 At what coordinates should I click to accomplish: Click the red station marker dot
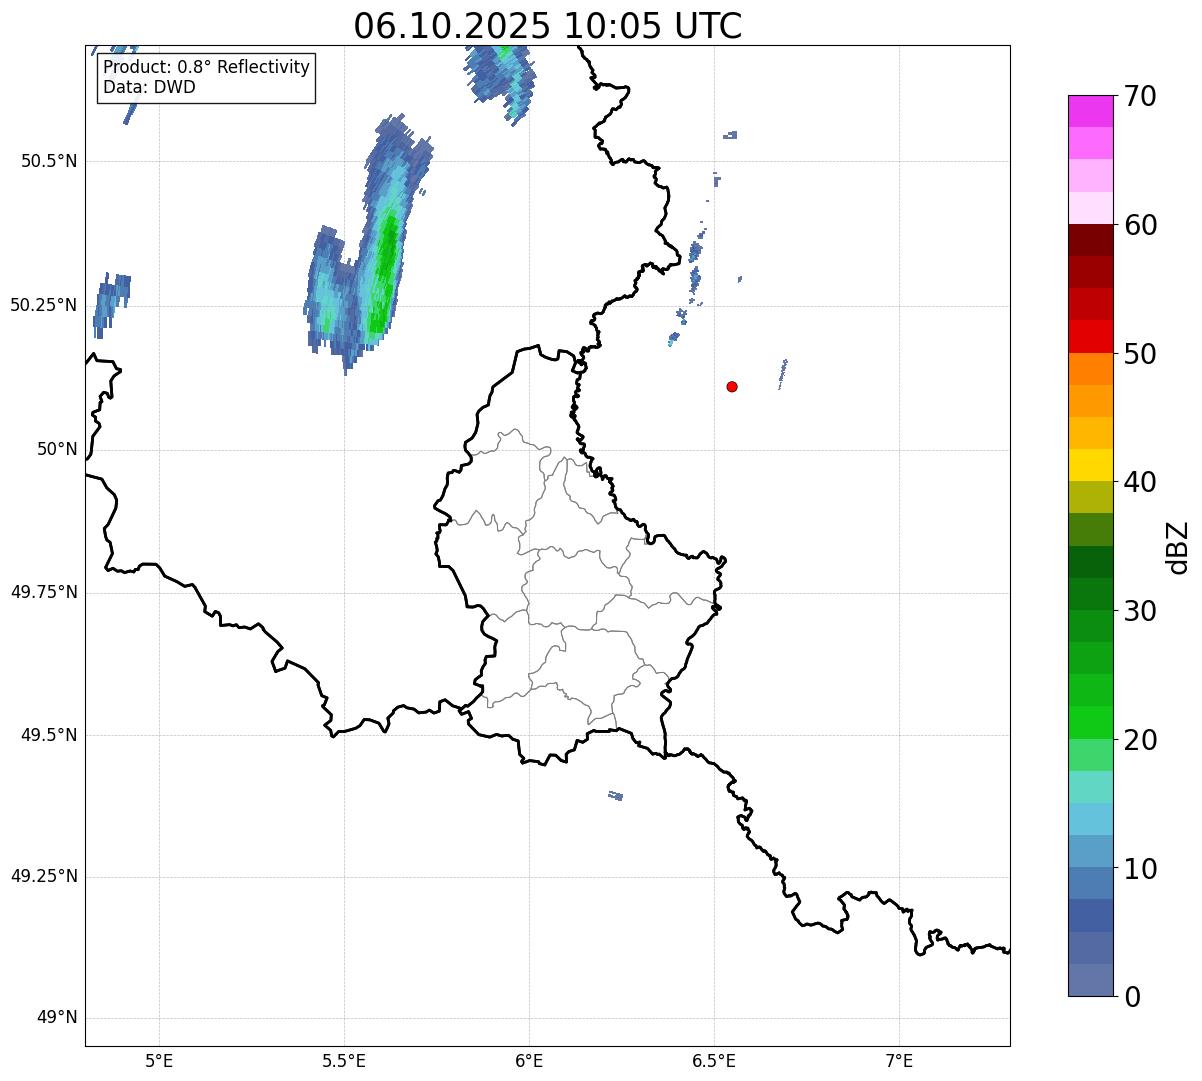click(x=732, y=386)
